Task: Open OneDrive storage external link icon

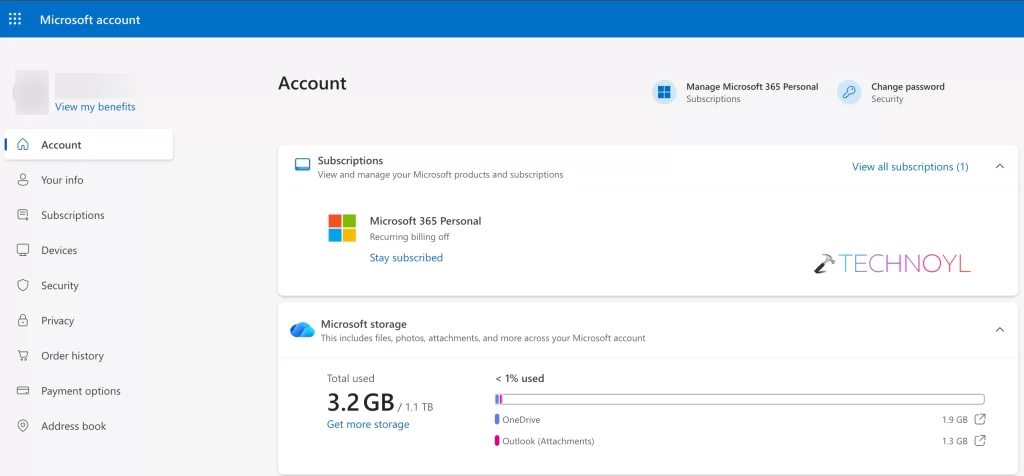Action: point(980,419)
